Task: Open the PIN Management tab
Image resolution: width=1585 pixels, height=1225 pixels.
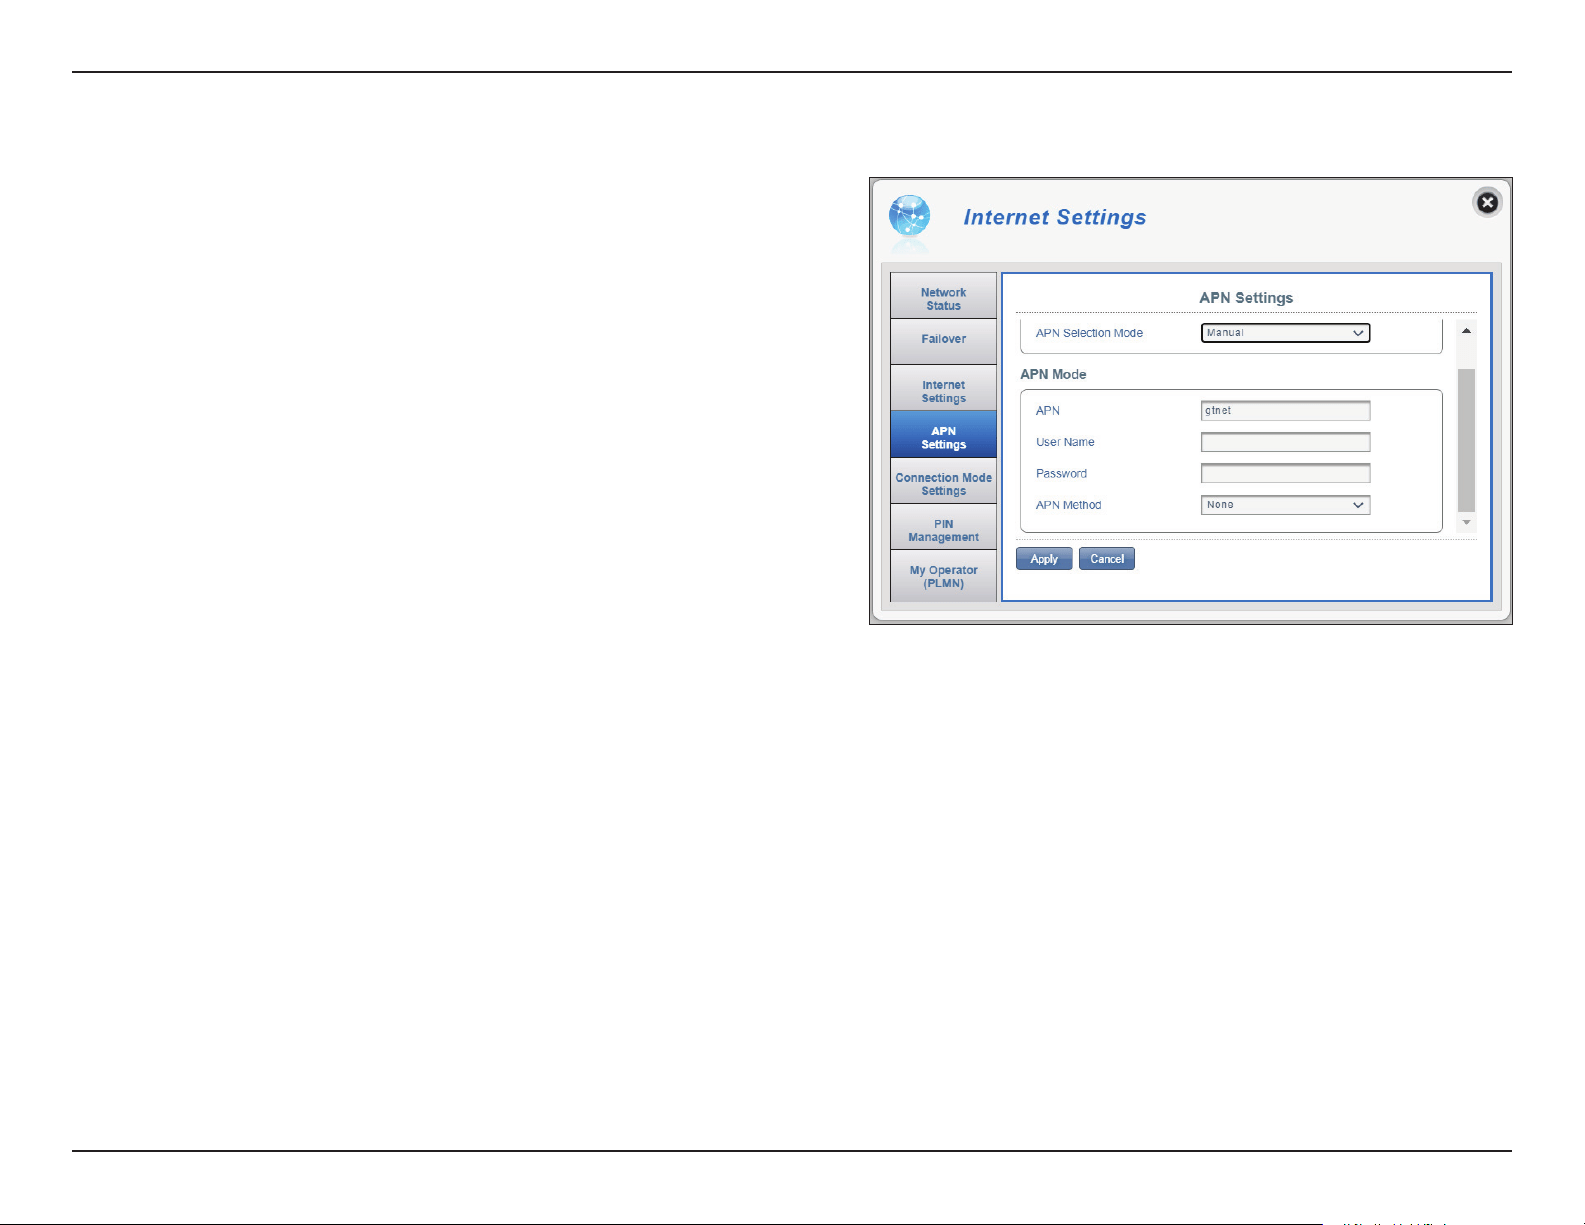Action: pyautogui.click(x=943, y=529)
